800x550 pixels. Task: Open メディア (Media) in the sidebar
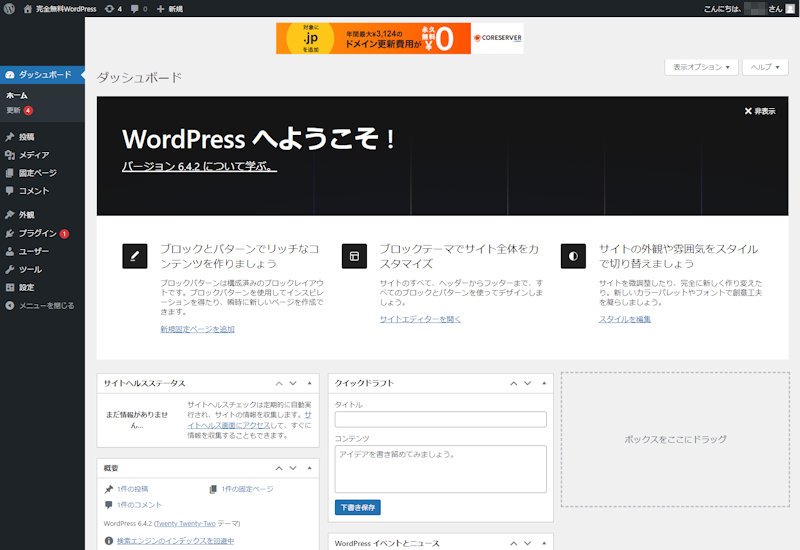pos(33,155)
